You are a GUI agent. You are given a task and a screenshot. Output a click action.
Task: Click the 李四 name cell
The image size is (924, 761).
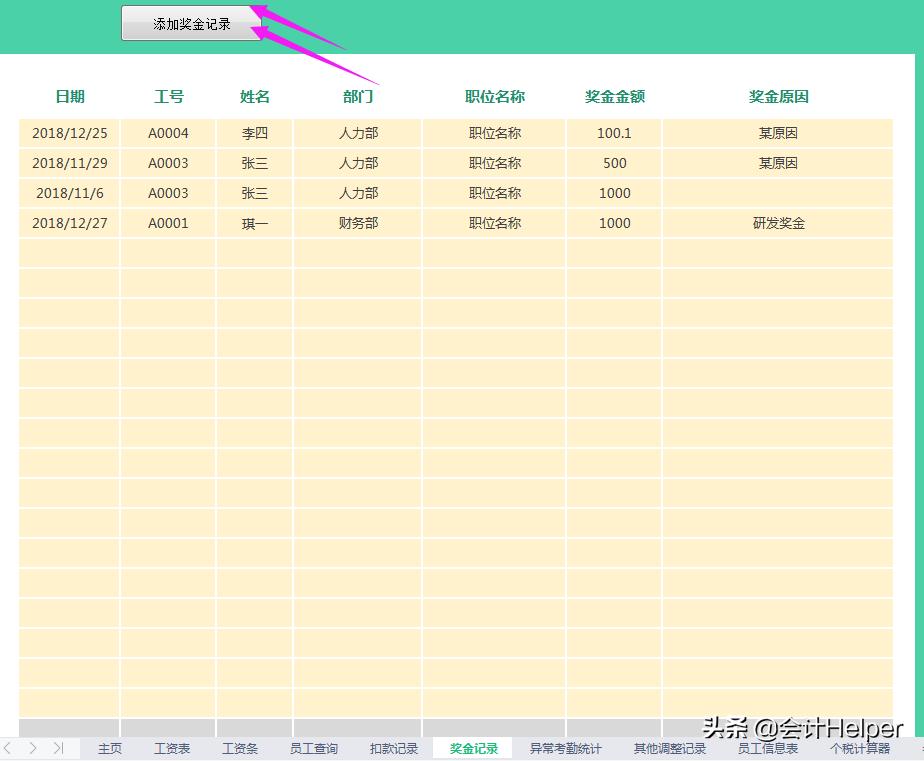pos(253,133)
